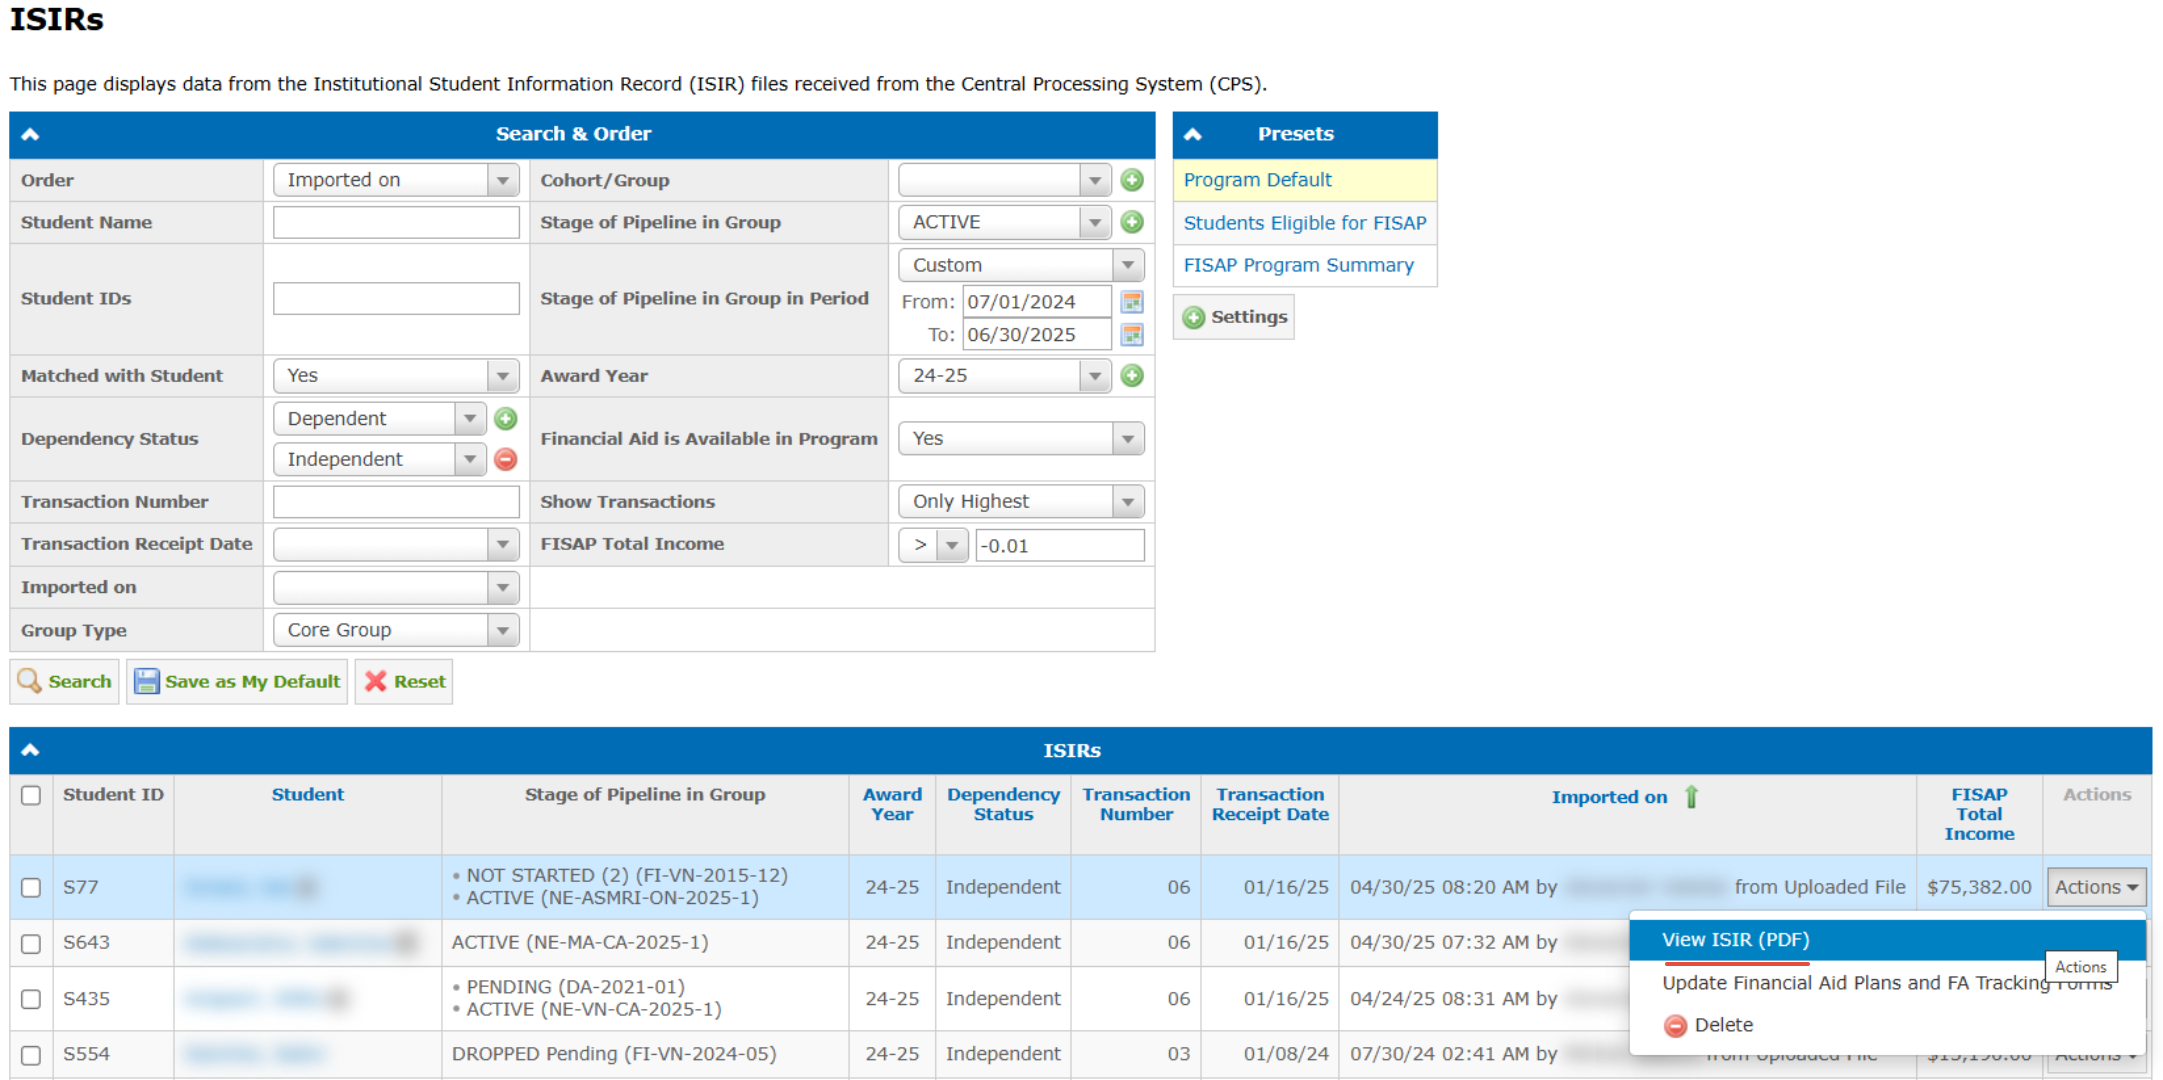This screenshot has height=1080, width=2163.
Task: Click the Search button
Action: click(65, 682)
